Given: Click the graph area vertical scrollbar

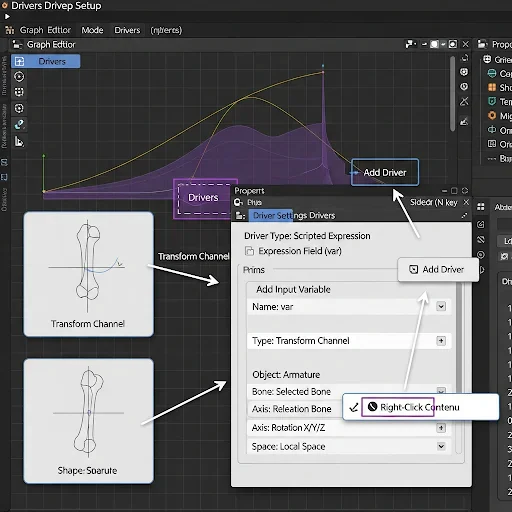Looking at the screenshot, I should click(x=452, y=93).
